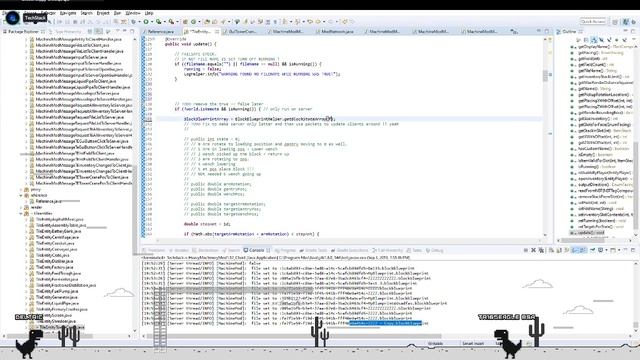Maximize the Package Explorer view
The image size is (640, 360).
point(132,31)
